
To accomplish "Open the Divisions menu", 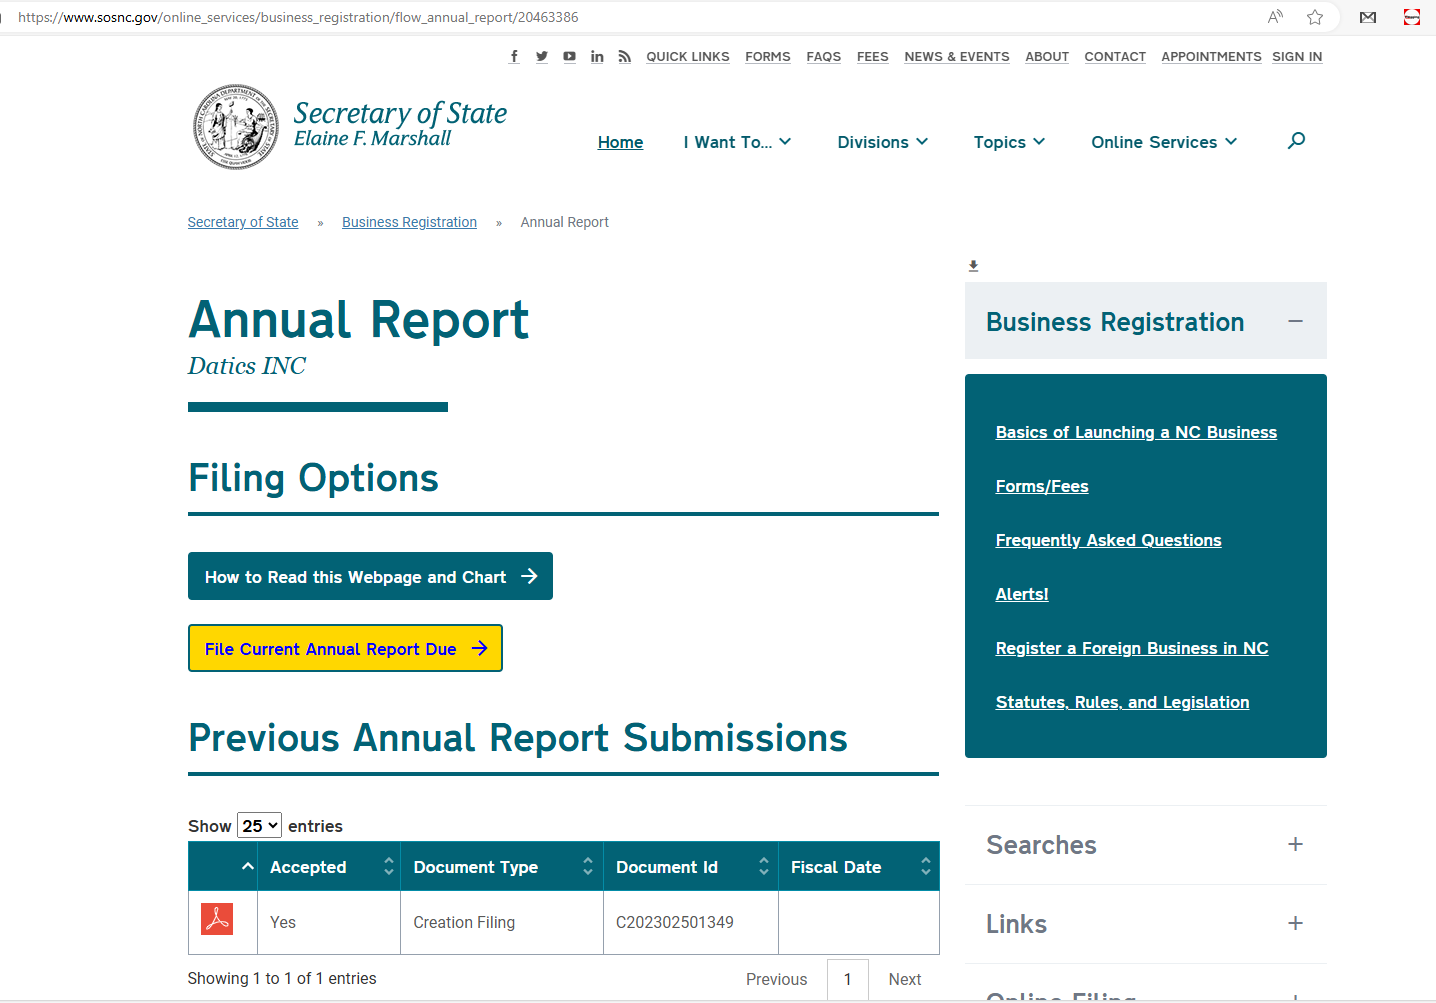I will click(882, 142).
